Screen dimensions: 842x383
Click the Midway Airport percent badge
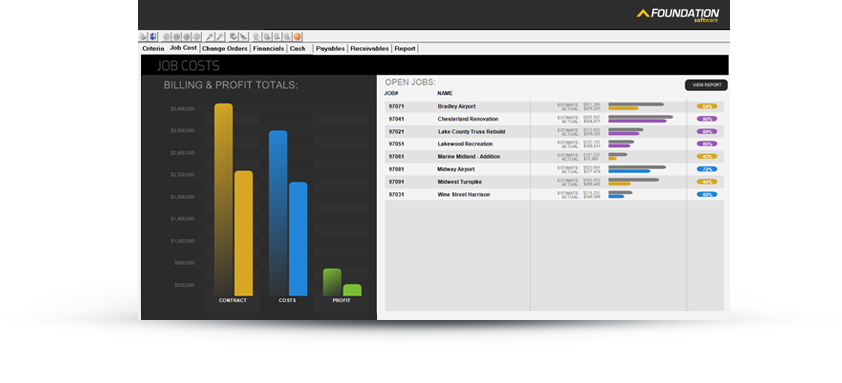[707, 169]
